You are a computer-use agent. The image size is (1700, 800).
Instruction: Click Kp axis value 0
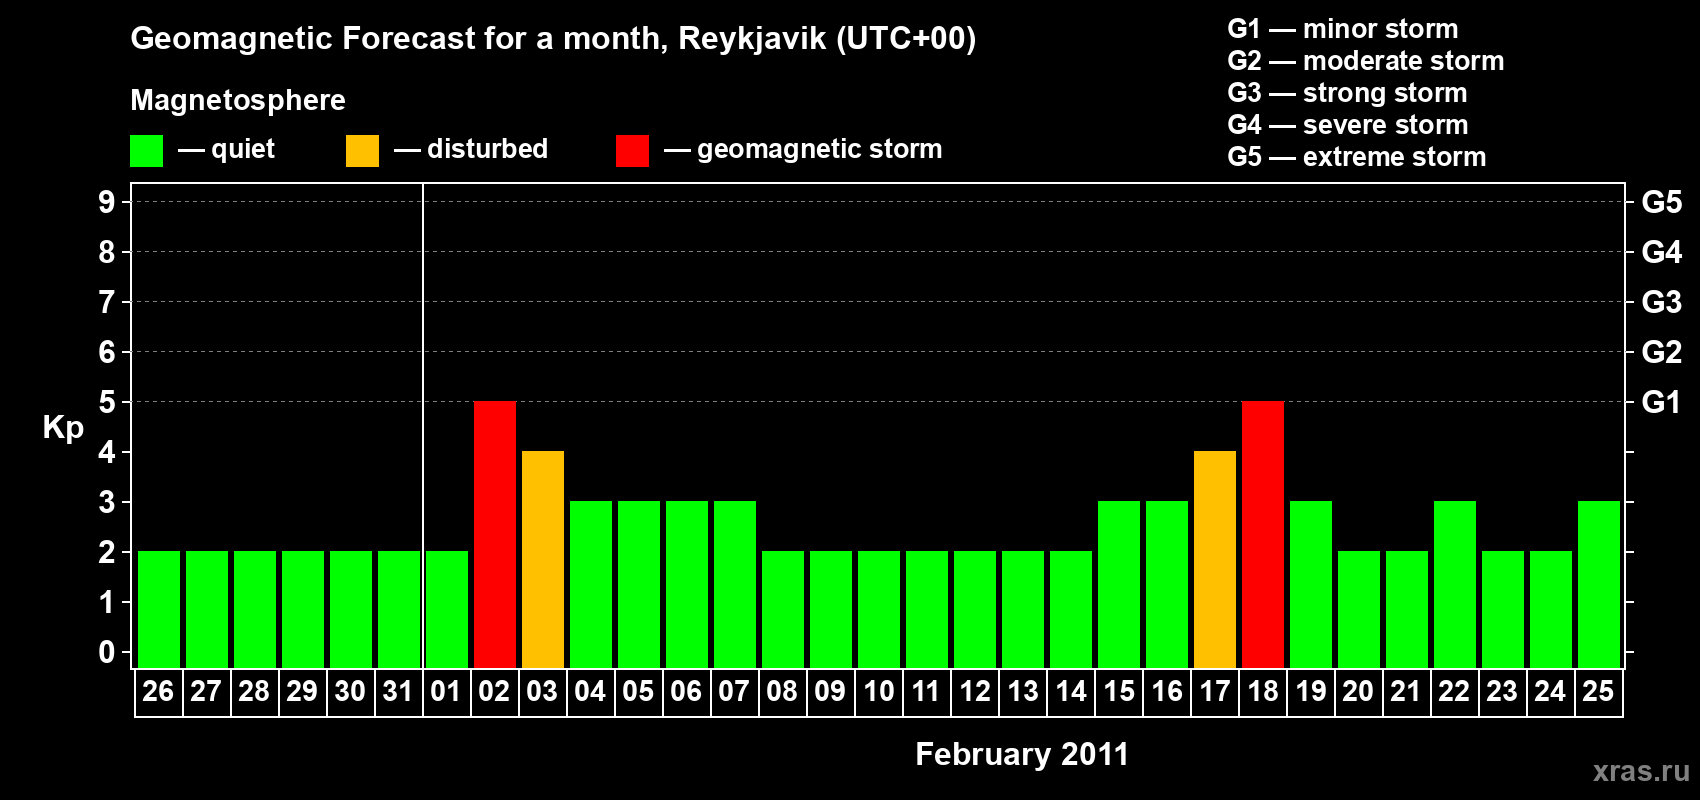click(107, 652)
